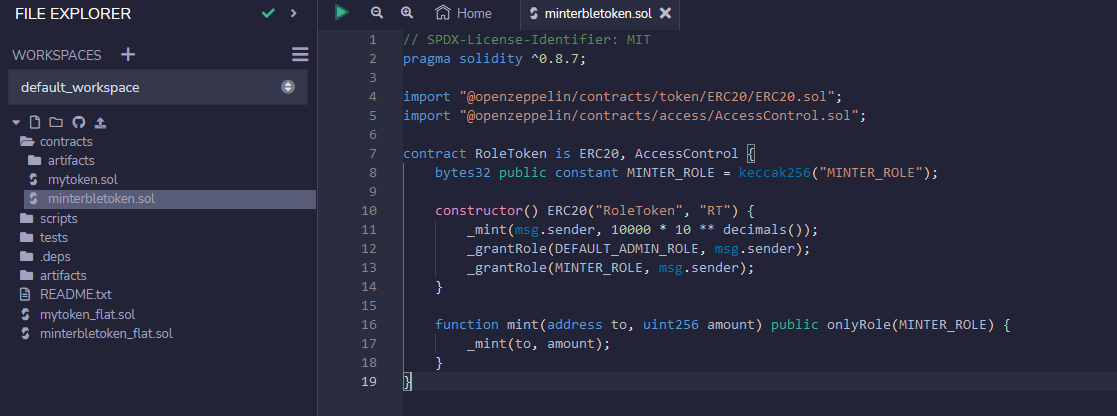Open the default_workspace dropdown

pyautogui.click(x=158, y=87)
